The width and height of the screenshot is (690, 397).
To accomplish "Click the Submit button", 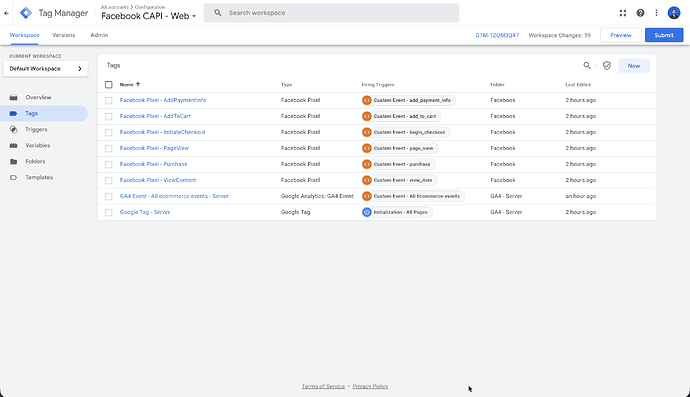I will coord(664,35).
